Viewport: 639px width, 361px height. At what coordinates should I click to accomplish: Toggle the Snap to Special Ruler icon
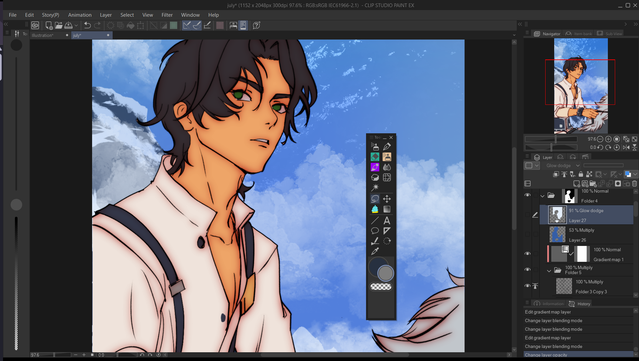click(197, 25)
